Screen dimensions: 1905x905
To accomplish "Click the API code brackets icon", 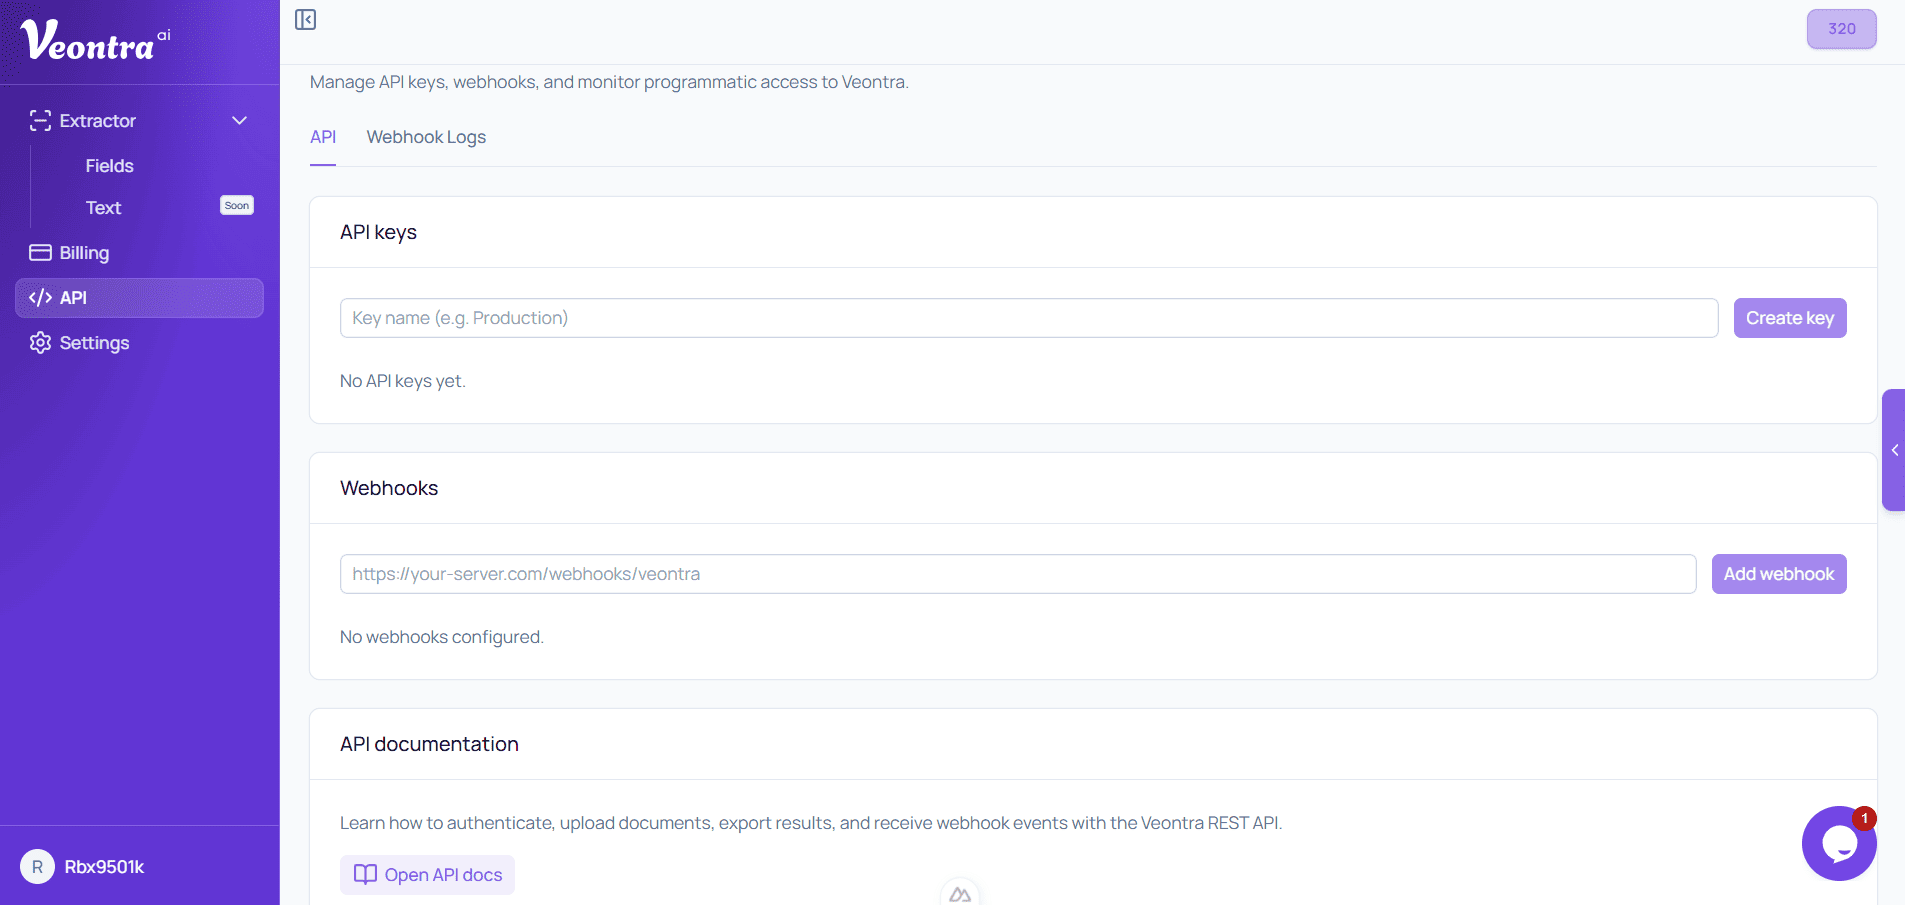I will click(x=40, y=298).
